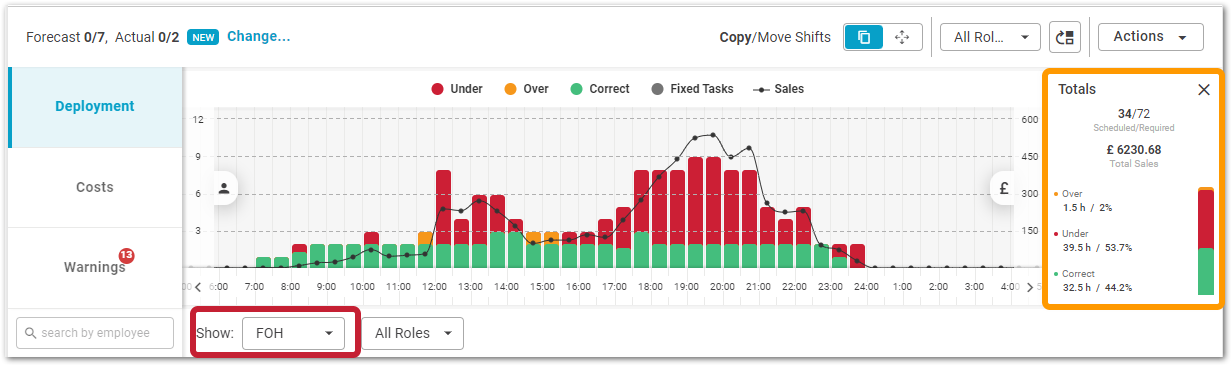The height and width of the screenshot is (366, 1232).
Task: Open the Show FOH dropdown
Action: pos(293,333)
